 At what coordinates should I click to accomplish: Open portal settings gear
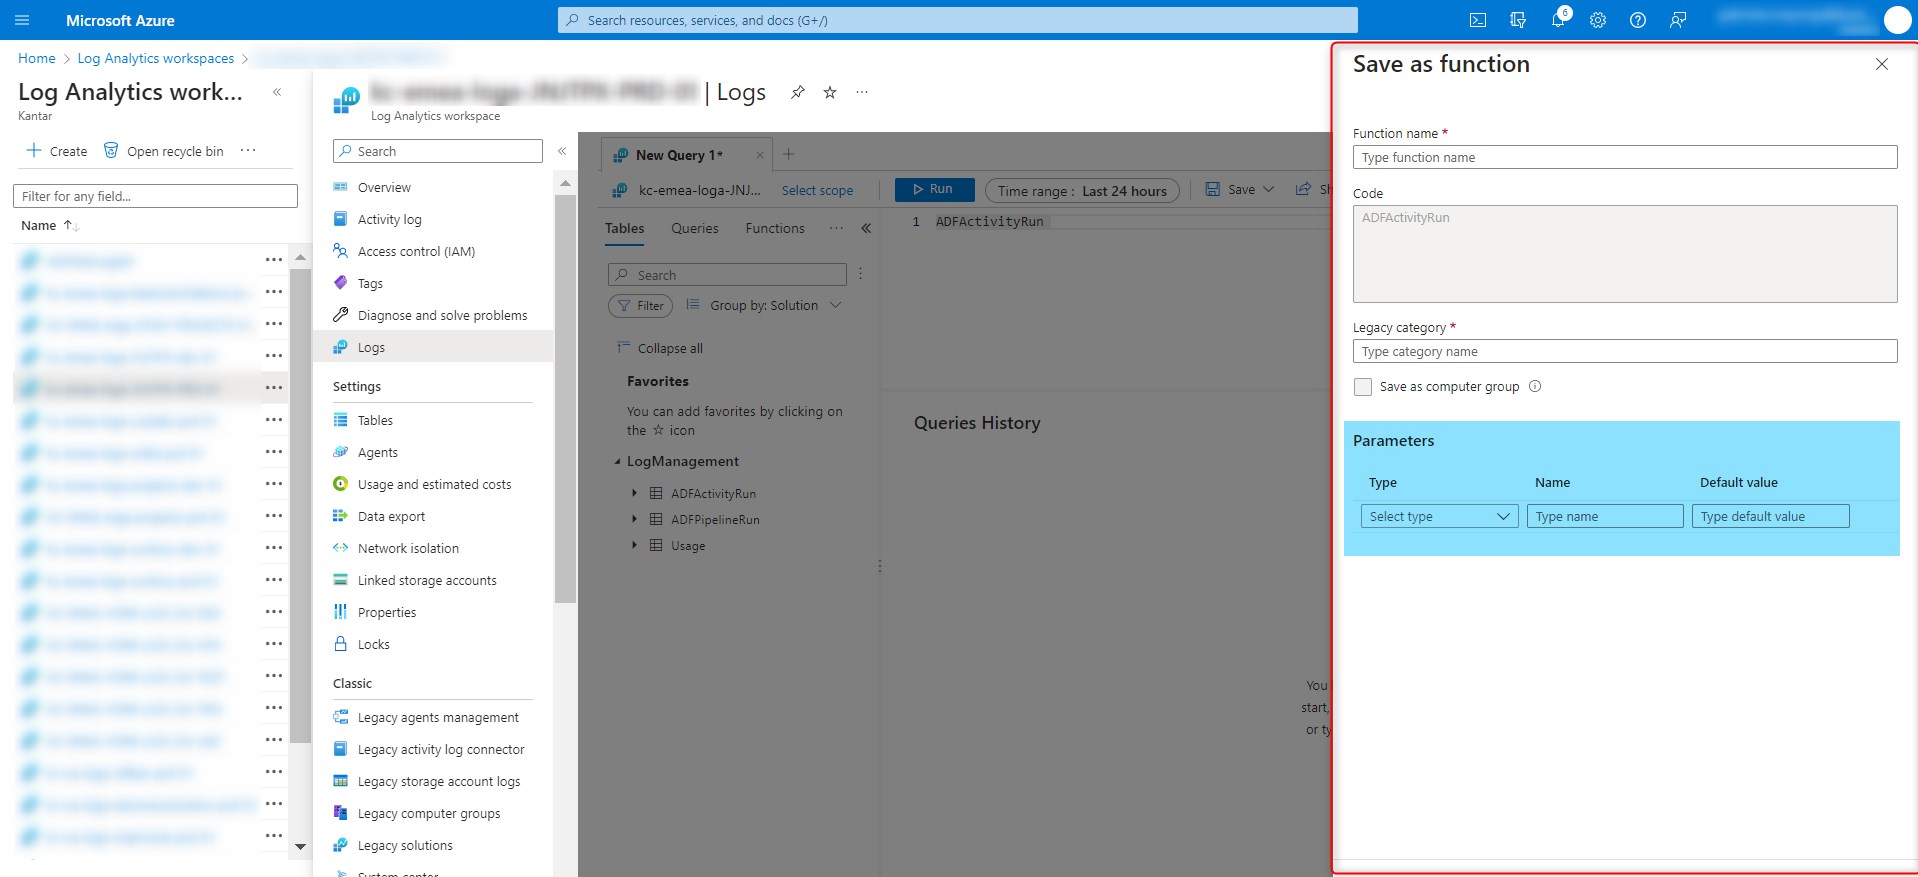1598,20
